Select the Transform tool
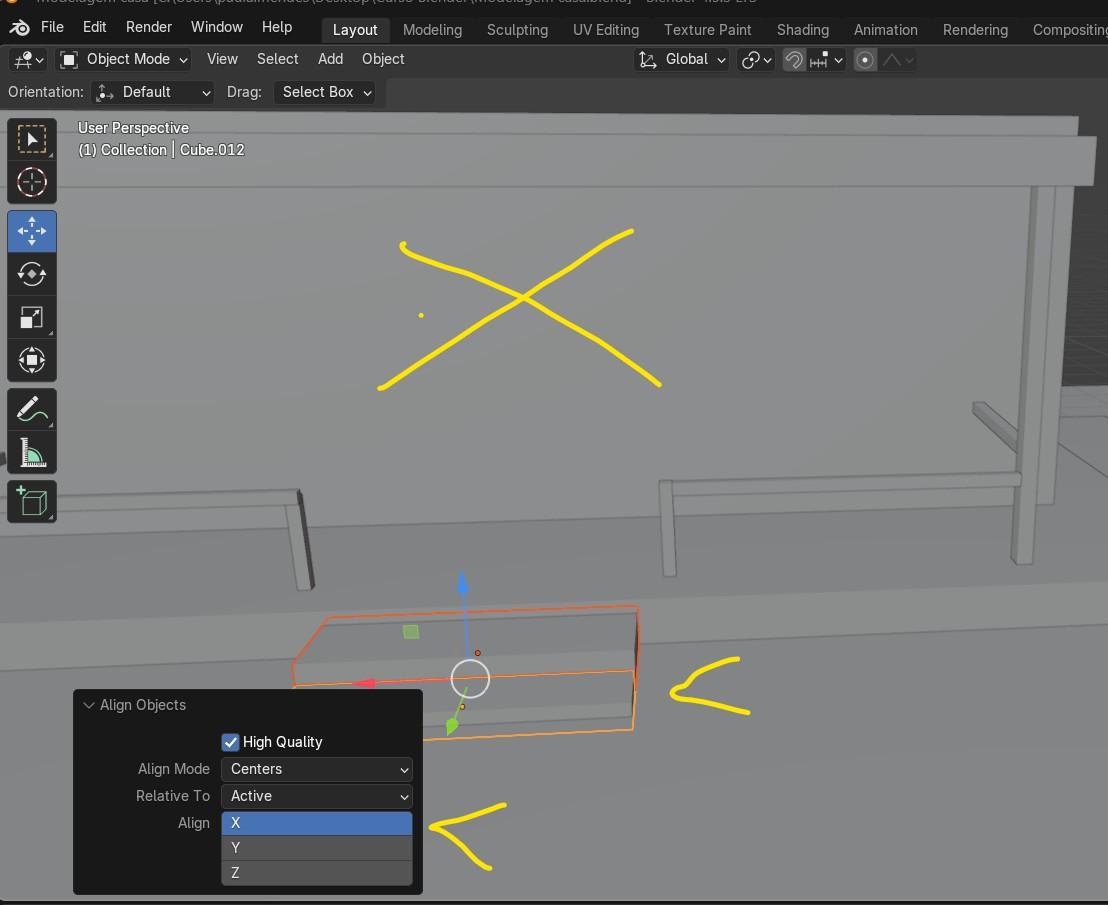Image resolution: width=1108 pixels, height=905 pixels. pos(32,360)
